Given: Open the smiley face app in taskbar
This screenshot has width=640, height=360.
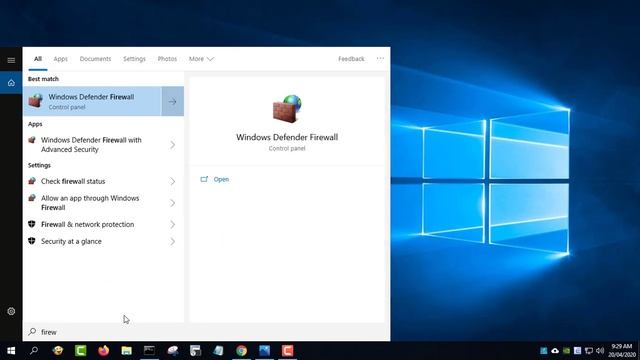Looking at the screenshot, I should point(58,351).
